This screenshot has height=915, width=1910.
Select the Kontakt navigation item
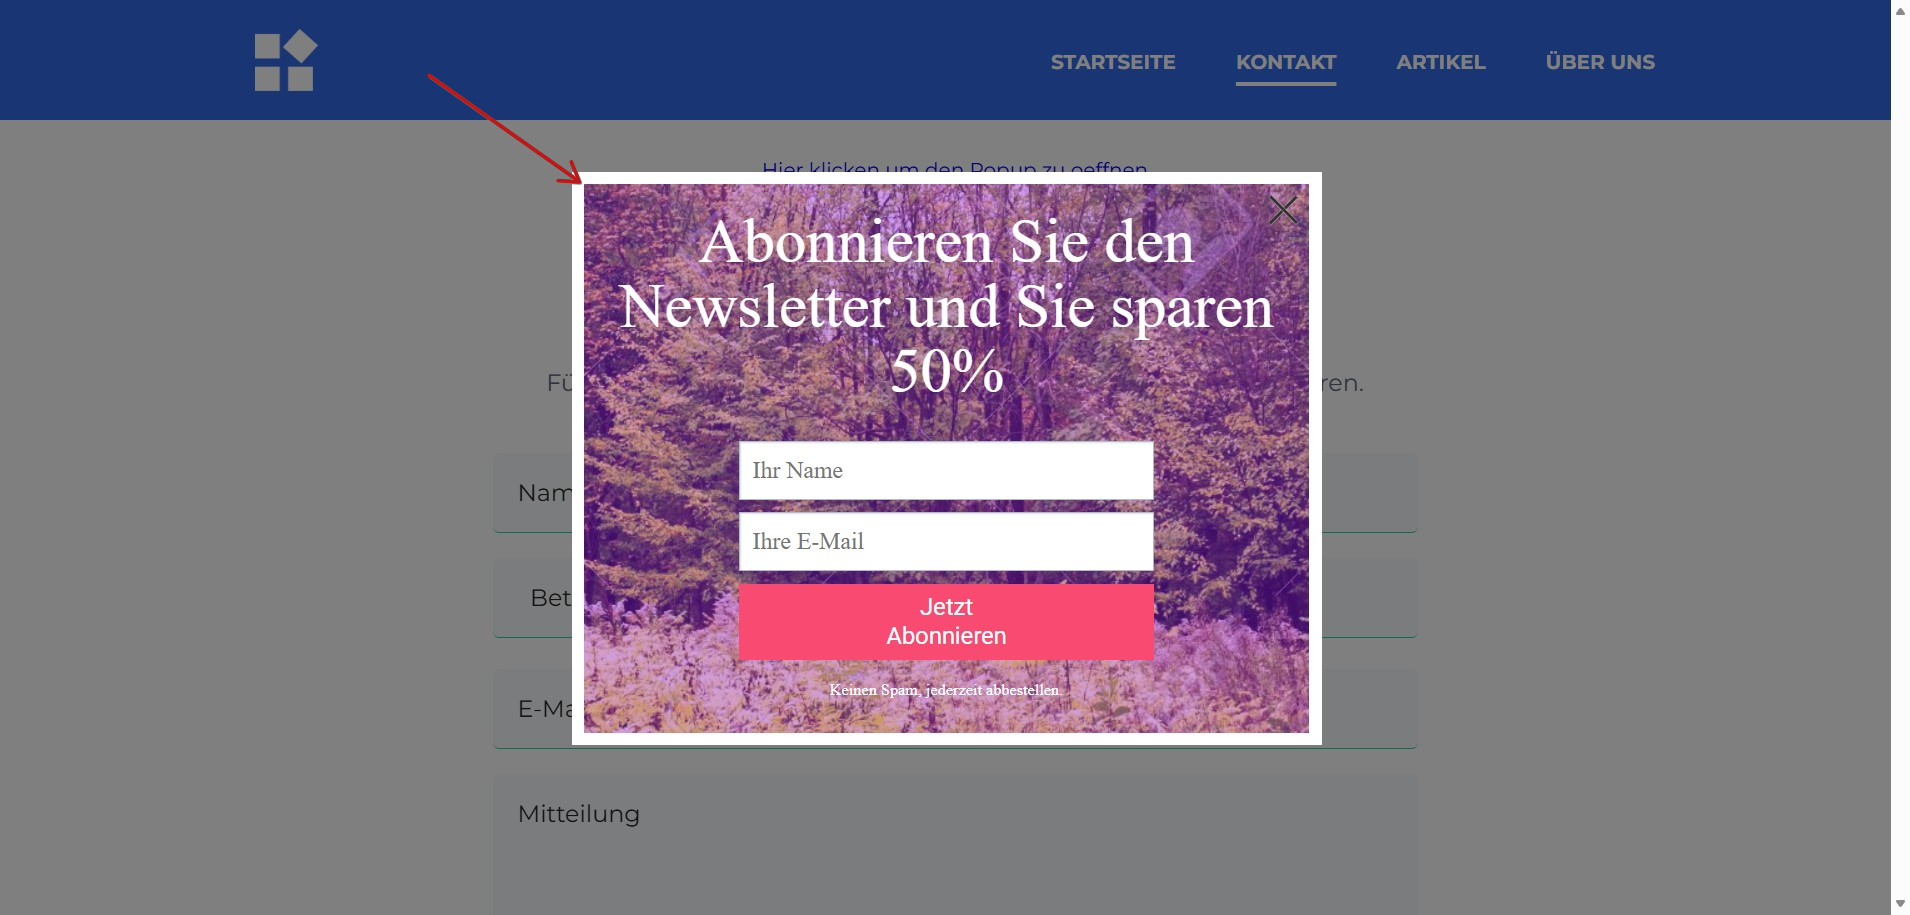(x=1286, y=62)
